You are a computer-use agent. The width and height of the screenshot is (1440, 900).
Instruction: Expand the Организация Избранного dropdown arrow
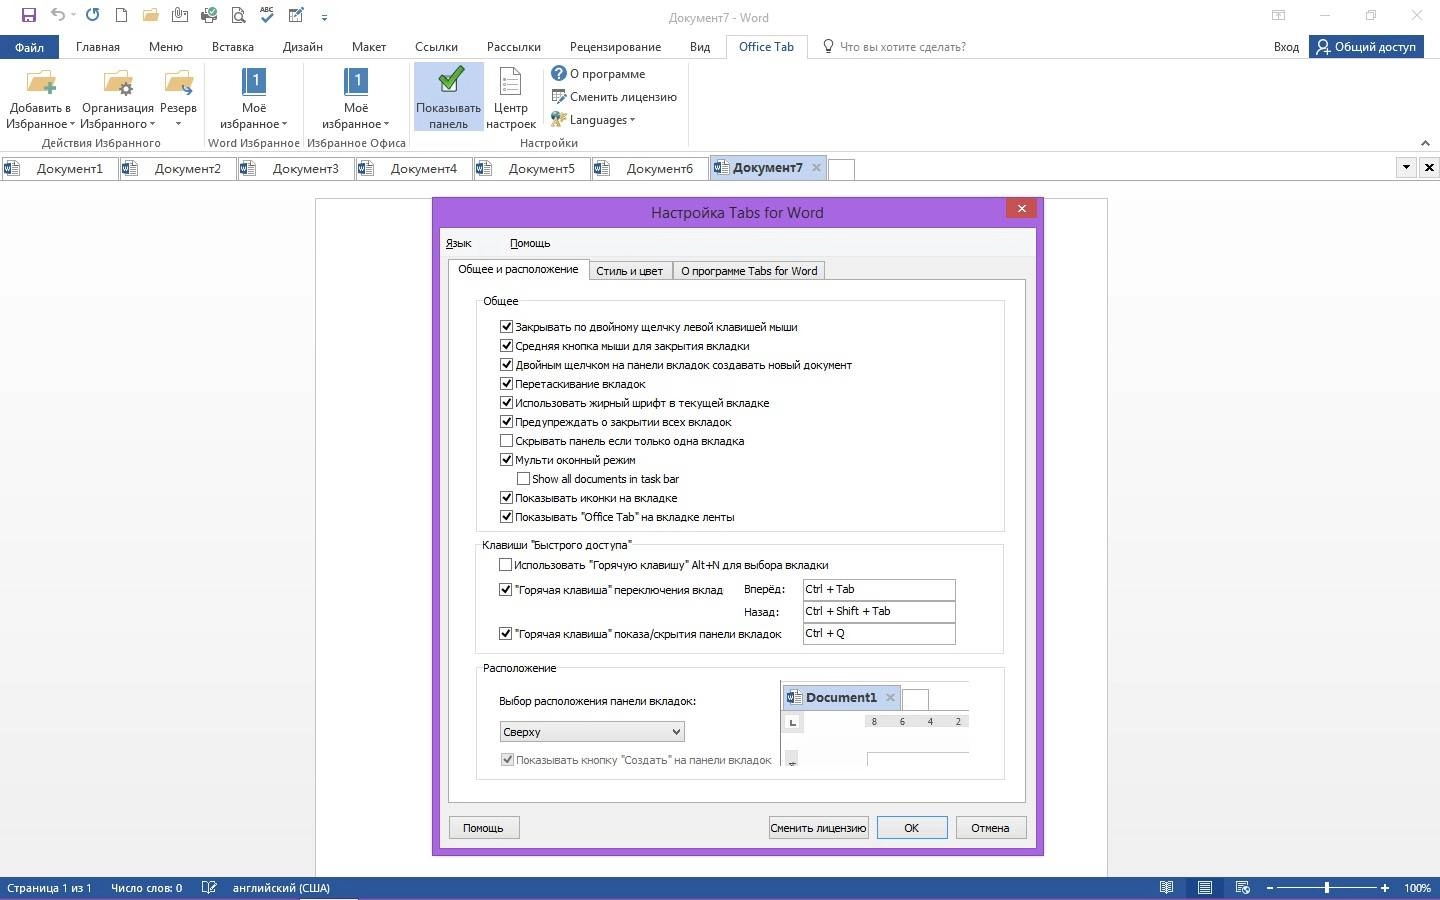tap(152, 124)
